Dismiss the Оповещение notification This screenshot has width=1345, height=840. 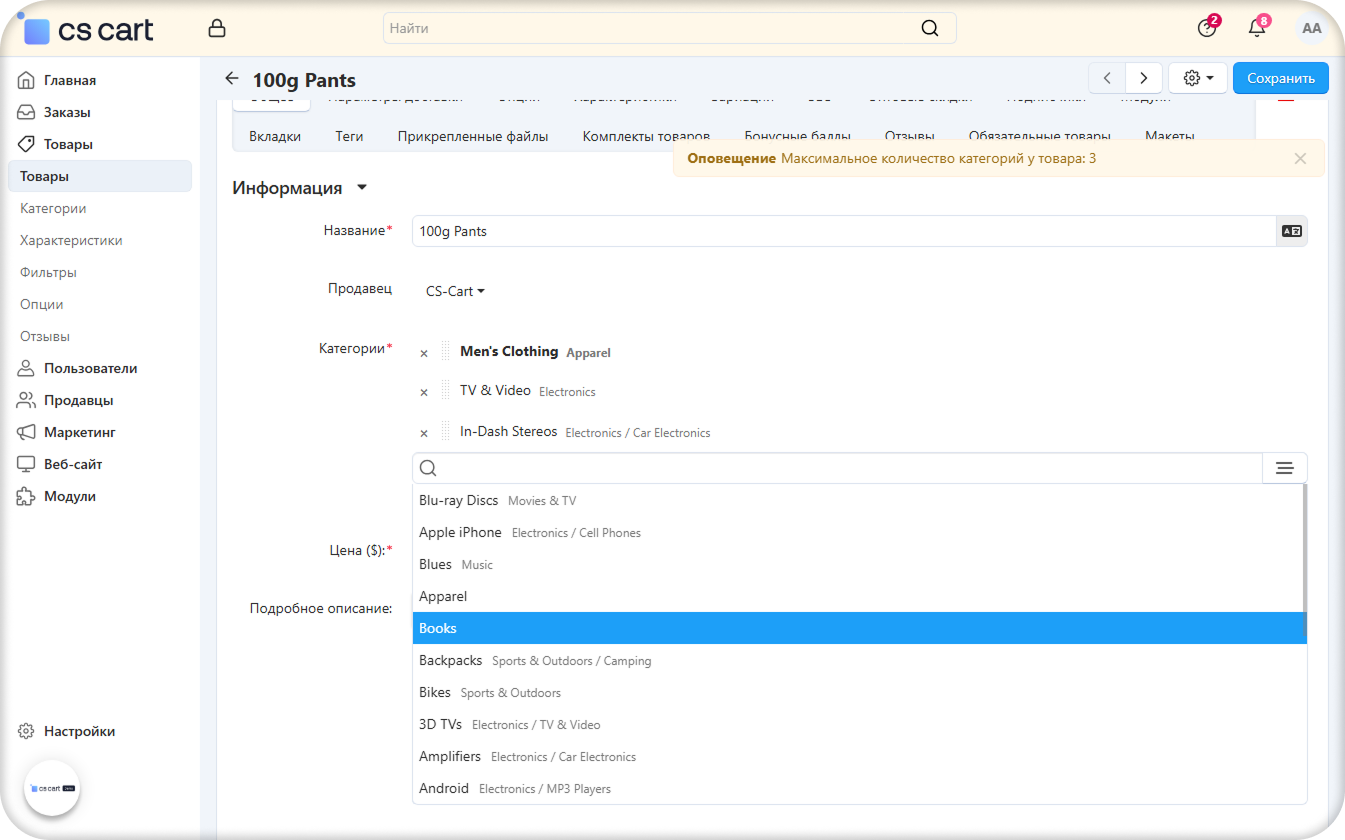point(1300,158)
